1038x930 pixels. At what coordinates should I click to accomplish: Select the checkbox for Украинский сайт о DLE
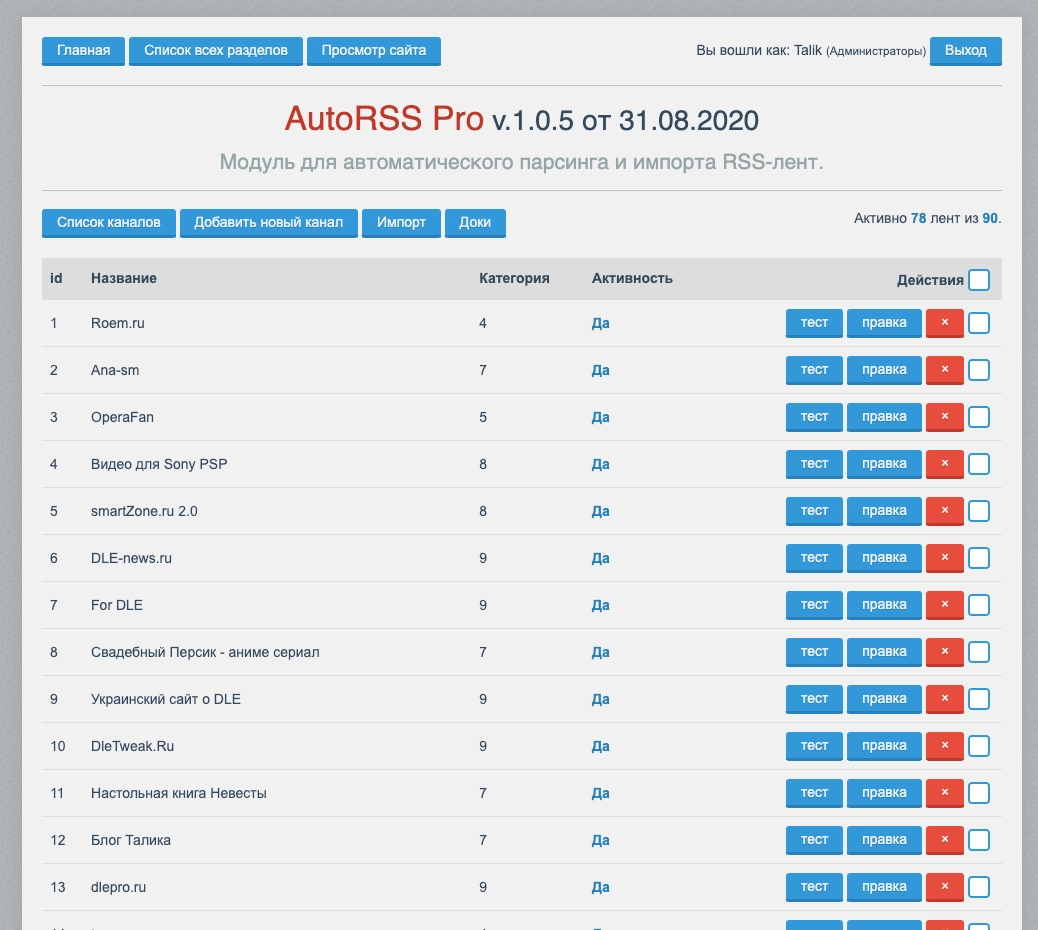(x=979, y=699)
